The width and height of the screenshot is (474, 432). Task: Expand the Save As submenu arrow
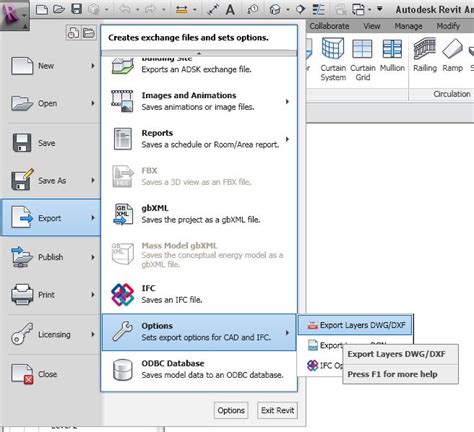pyautogui.click(x=93, y=180)
